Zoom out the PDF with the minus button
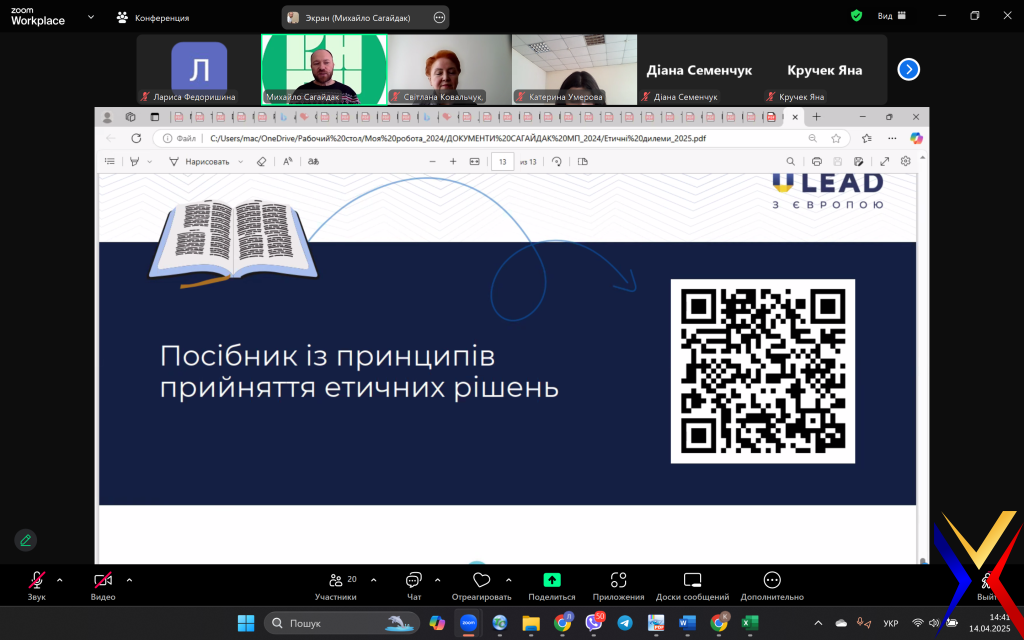The width and height of the screenshot is (1024, 640). click(432, 161)
